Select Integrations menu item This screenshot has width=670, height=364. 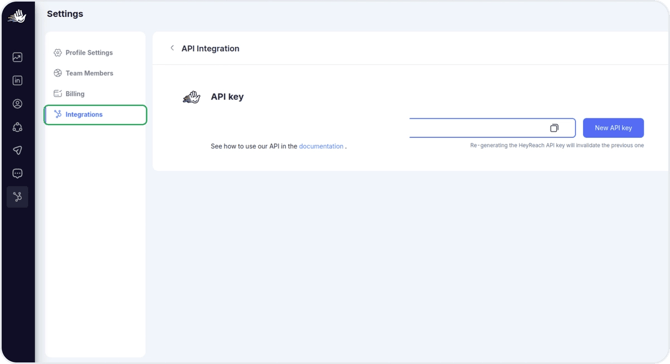coord(95,114)
